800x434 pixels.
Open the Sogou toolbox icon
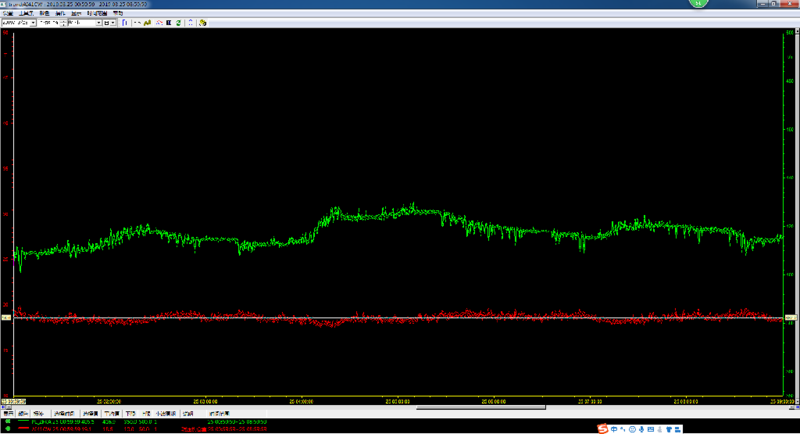(678, 429)
